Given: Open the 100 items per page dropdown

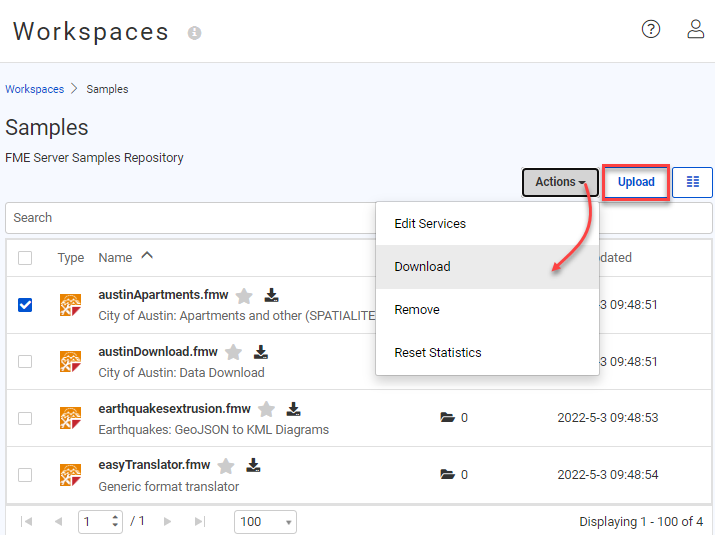Looking at the screenshot, I should click(265, 522).
